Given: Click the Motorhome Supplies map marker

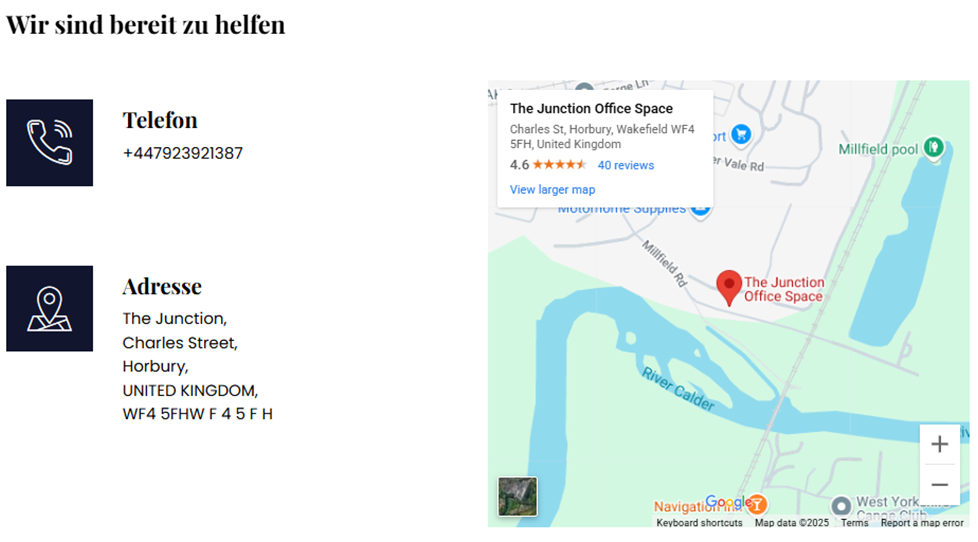Looking at the screenshot, I should (x=700, y=210).
